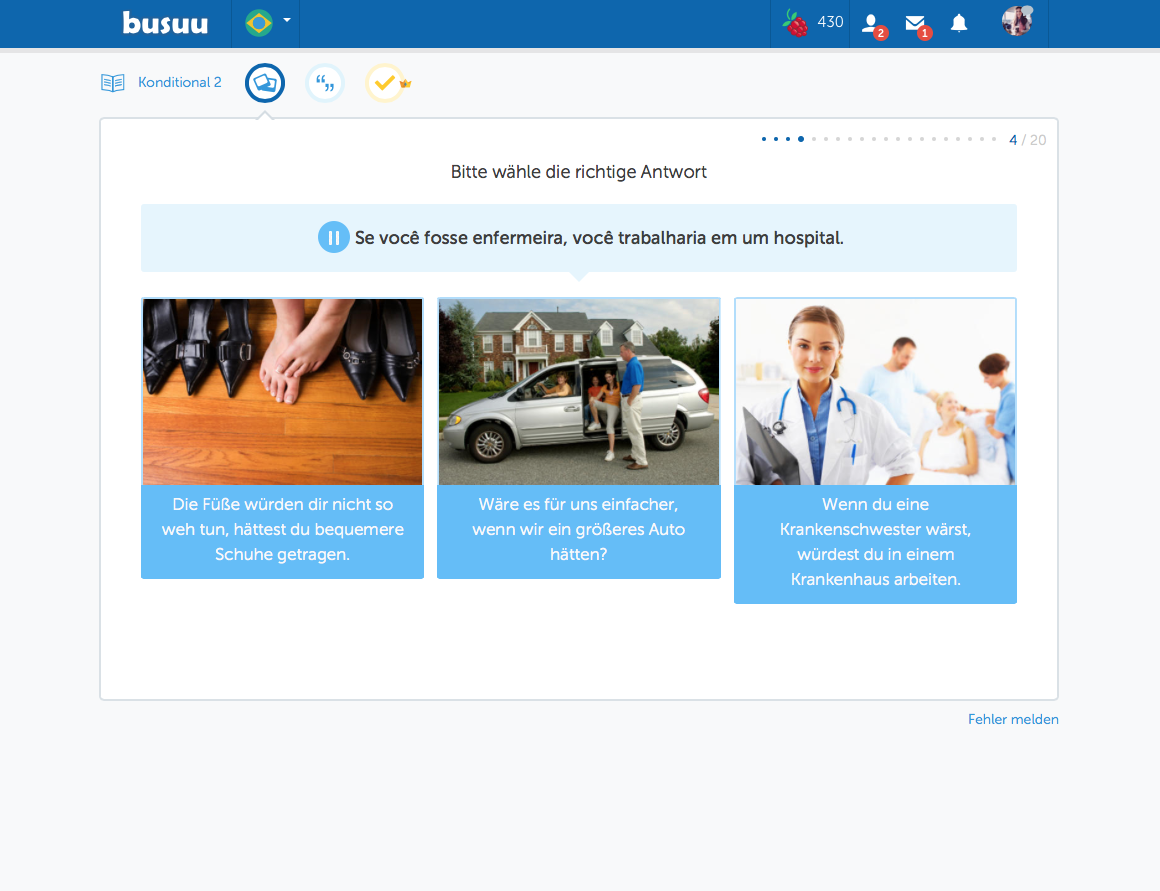The width and height of the screenshot is (1160, 891).
Task: Click the 4 / 20 progress counter
Action: [x=1028, y=140]
